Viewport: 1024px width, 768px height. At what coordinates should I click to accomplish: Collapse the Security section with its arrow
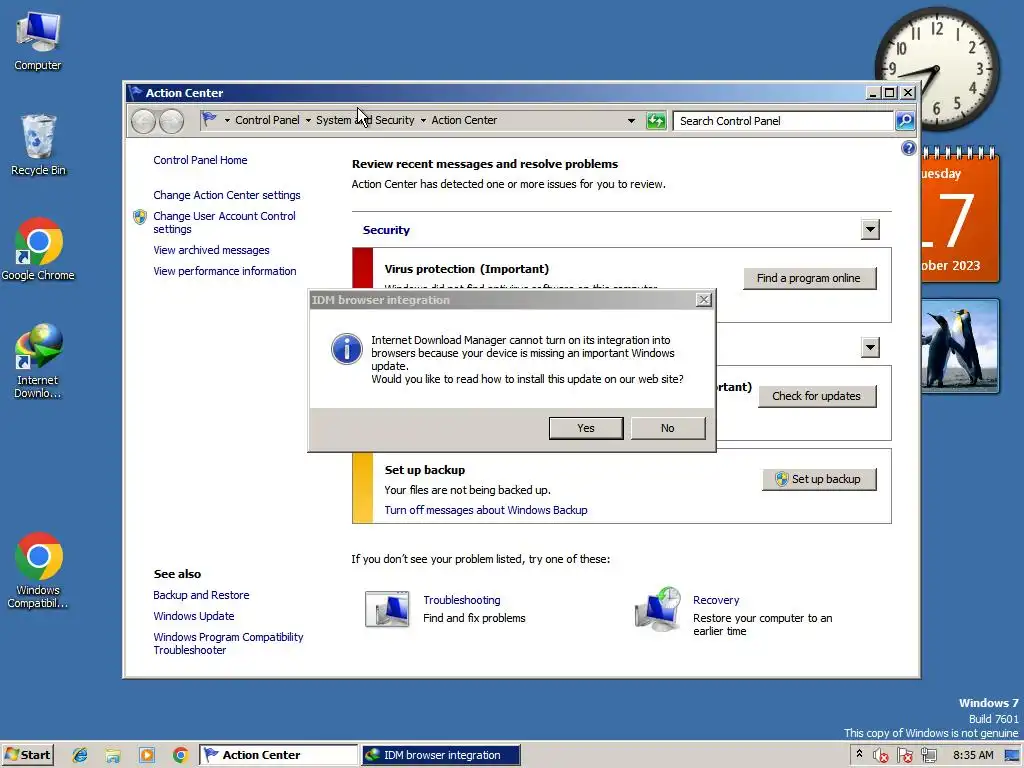(870, 230)
